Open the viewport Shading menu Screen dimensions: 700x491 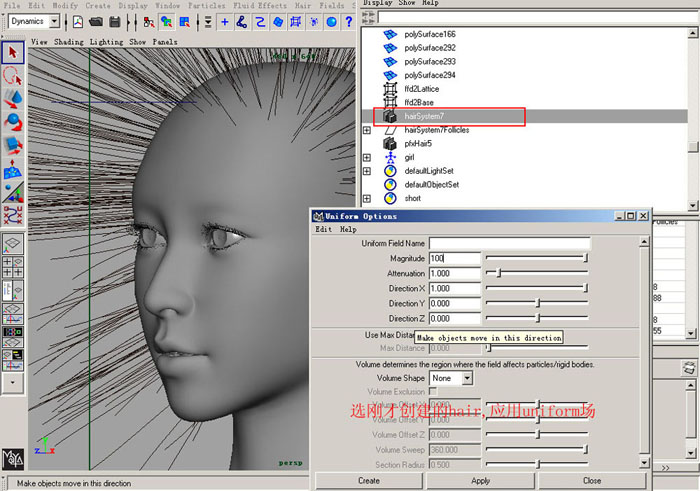tap(69, 42)
